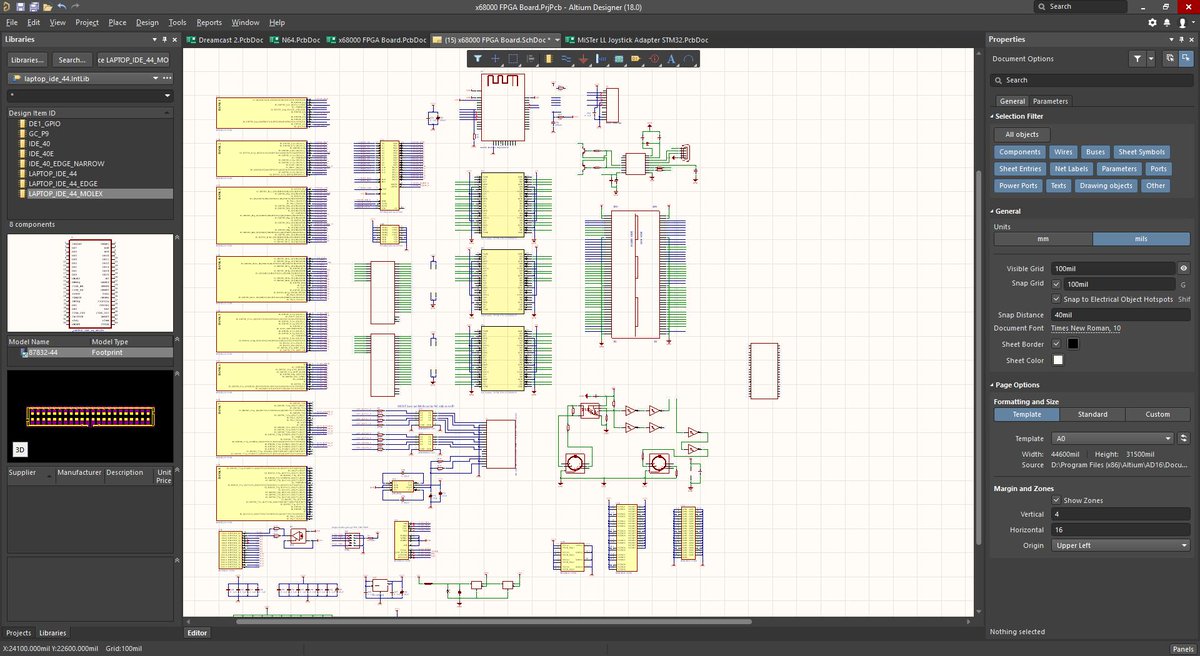Expand the Origin Upper Left dropdown
Screen dimensions: 1200x656
(x=1120, y=545)
